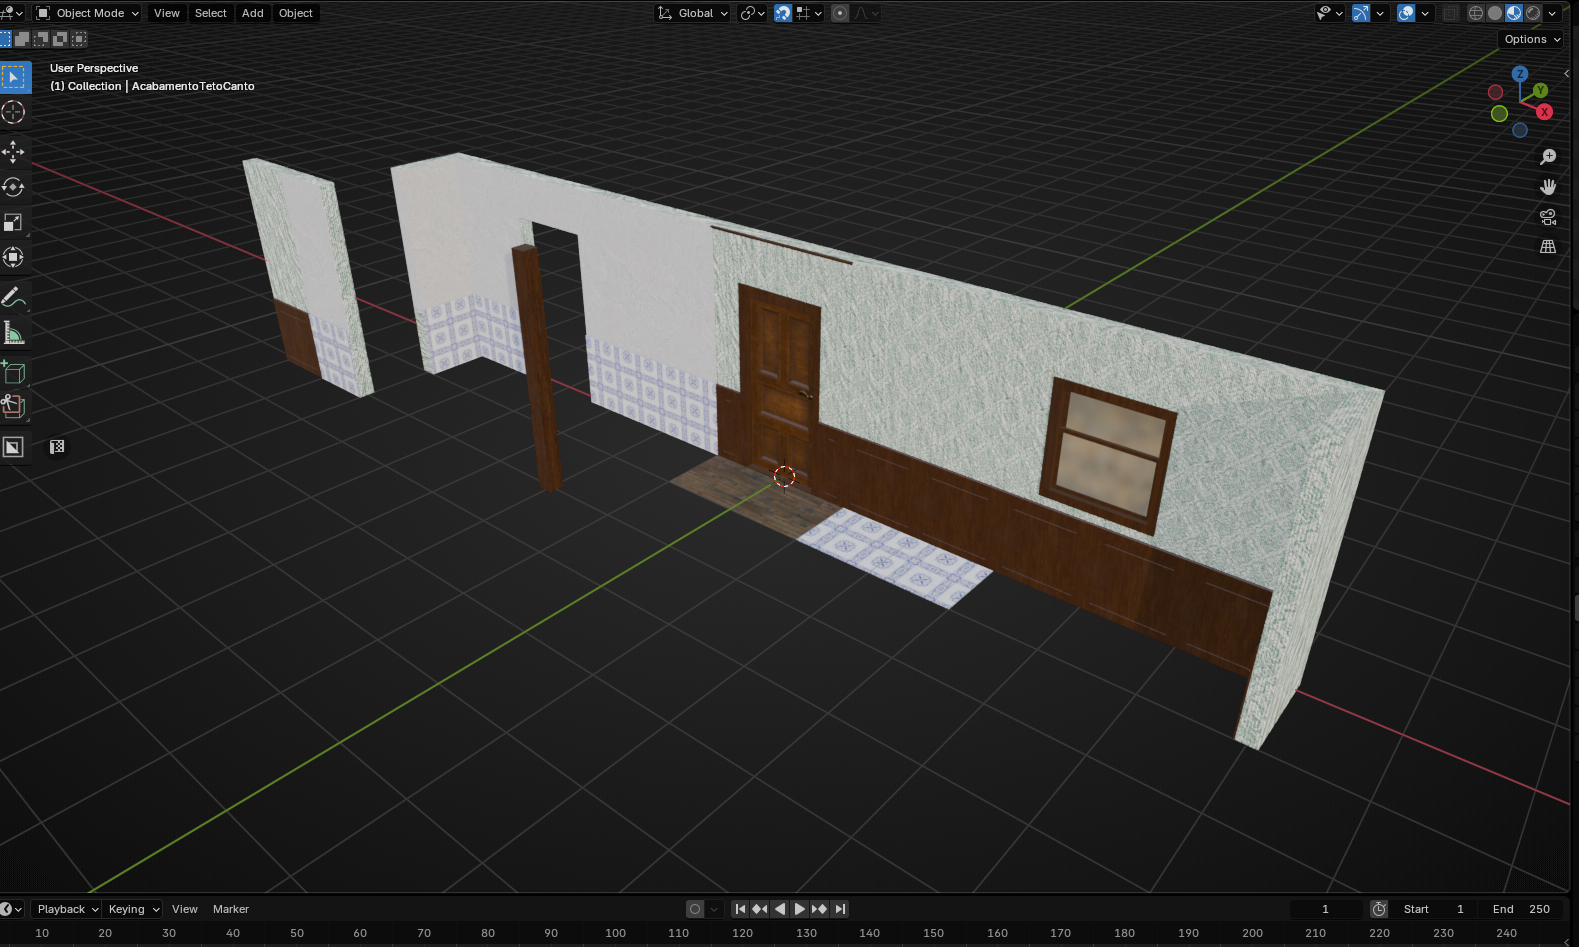Screen dimensions: 1579x947
Task: Toggle timeline auto keying record button
Action: 695,909
